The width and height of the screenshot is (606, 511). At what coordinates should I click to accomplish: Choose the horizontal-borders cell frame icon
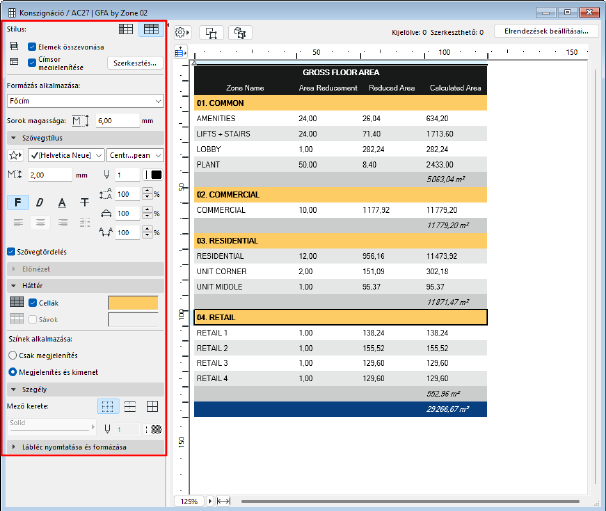(x=129, y=406)
